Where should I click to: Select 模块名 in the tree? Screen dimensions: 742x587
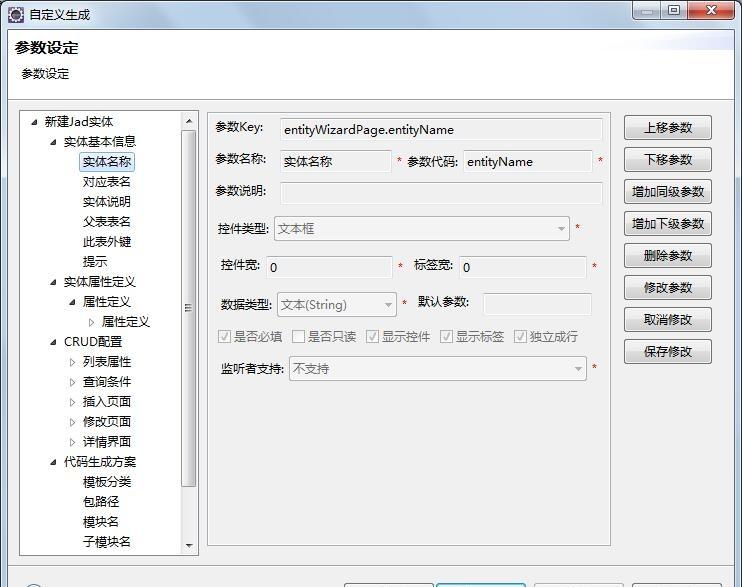pos(101,522)
